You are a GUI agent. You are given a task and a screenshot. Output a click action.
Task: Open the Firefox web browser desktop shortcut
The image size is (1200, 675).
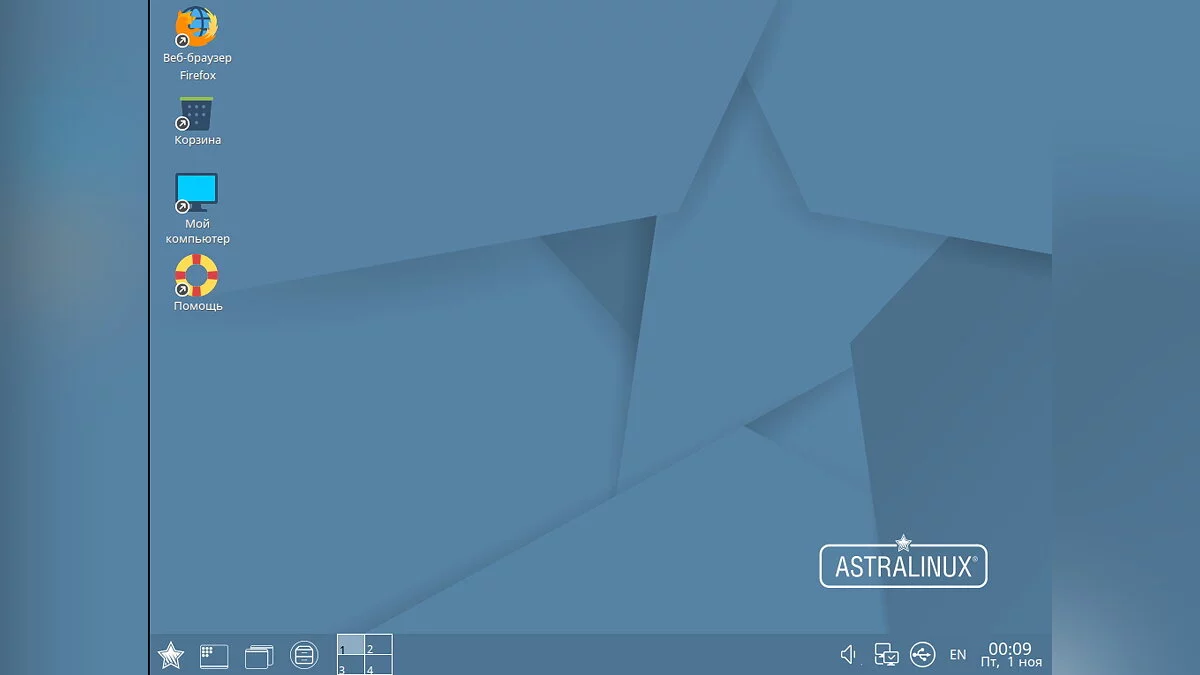click(196, 26)
